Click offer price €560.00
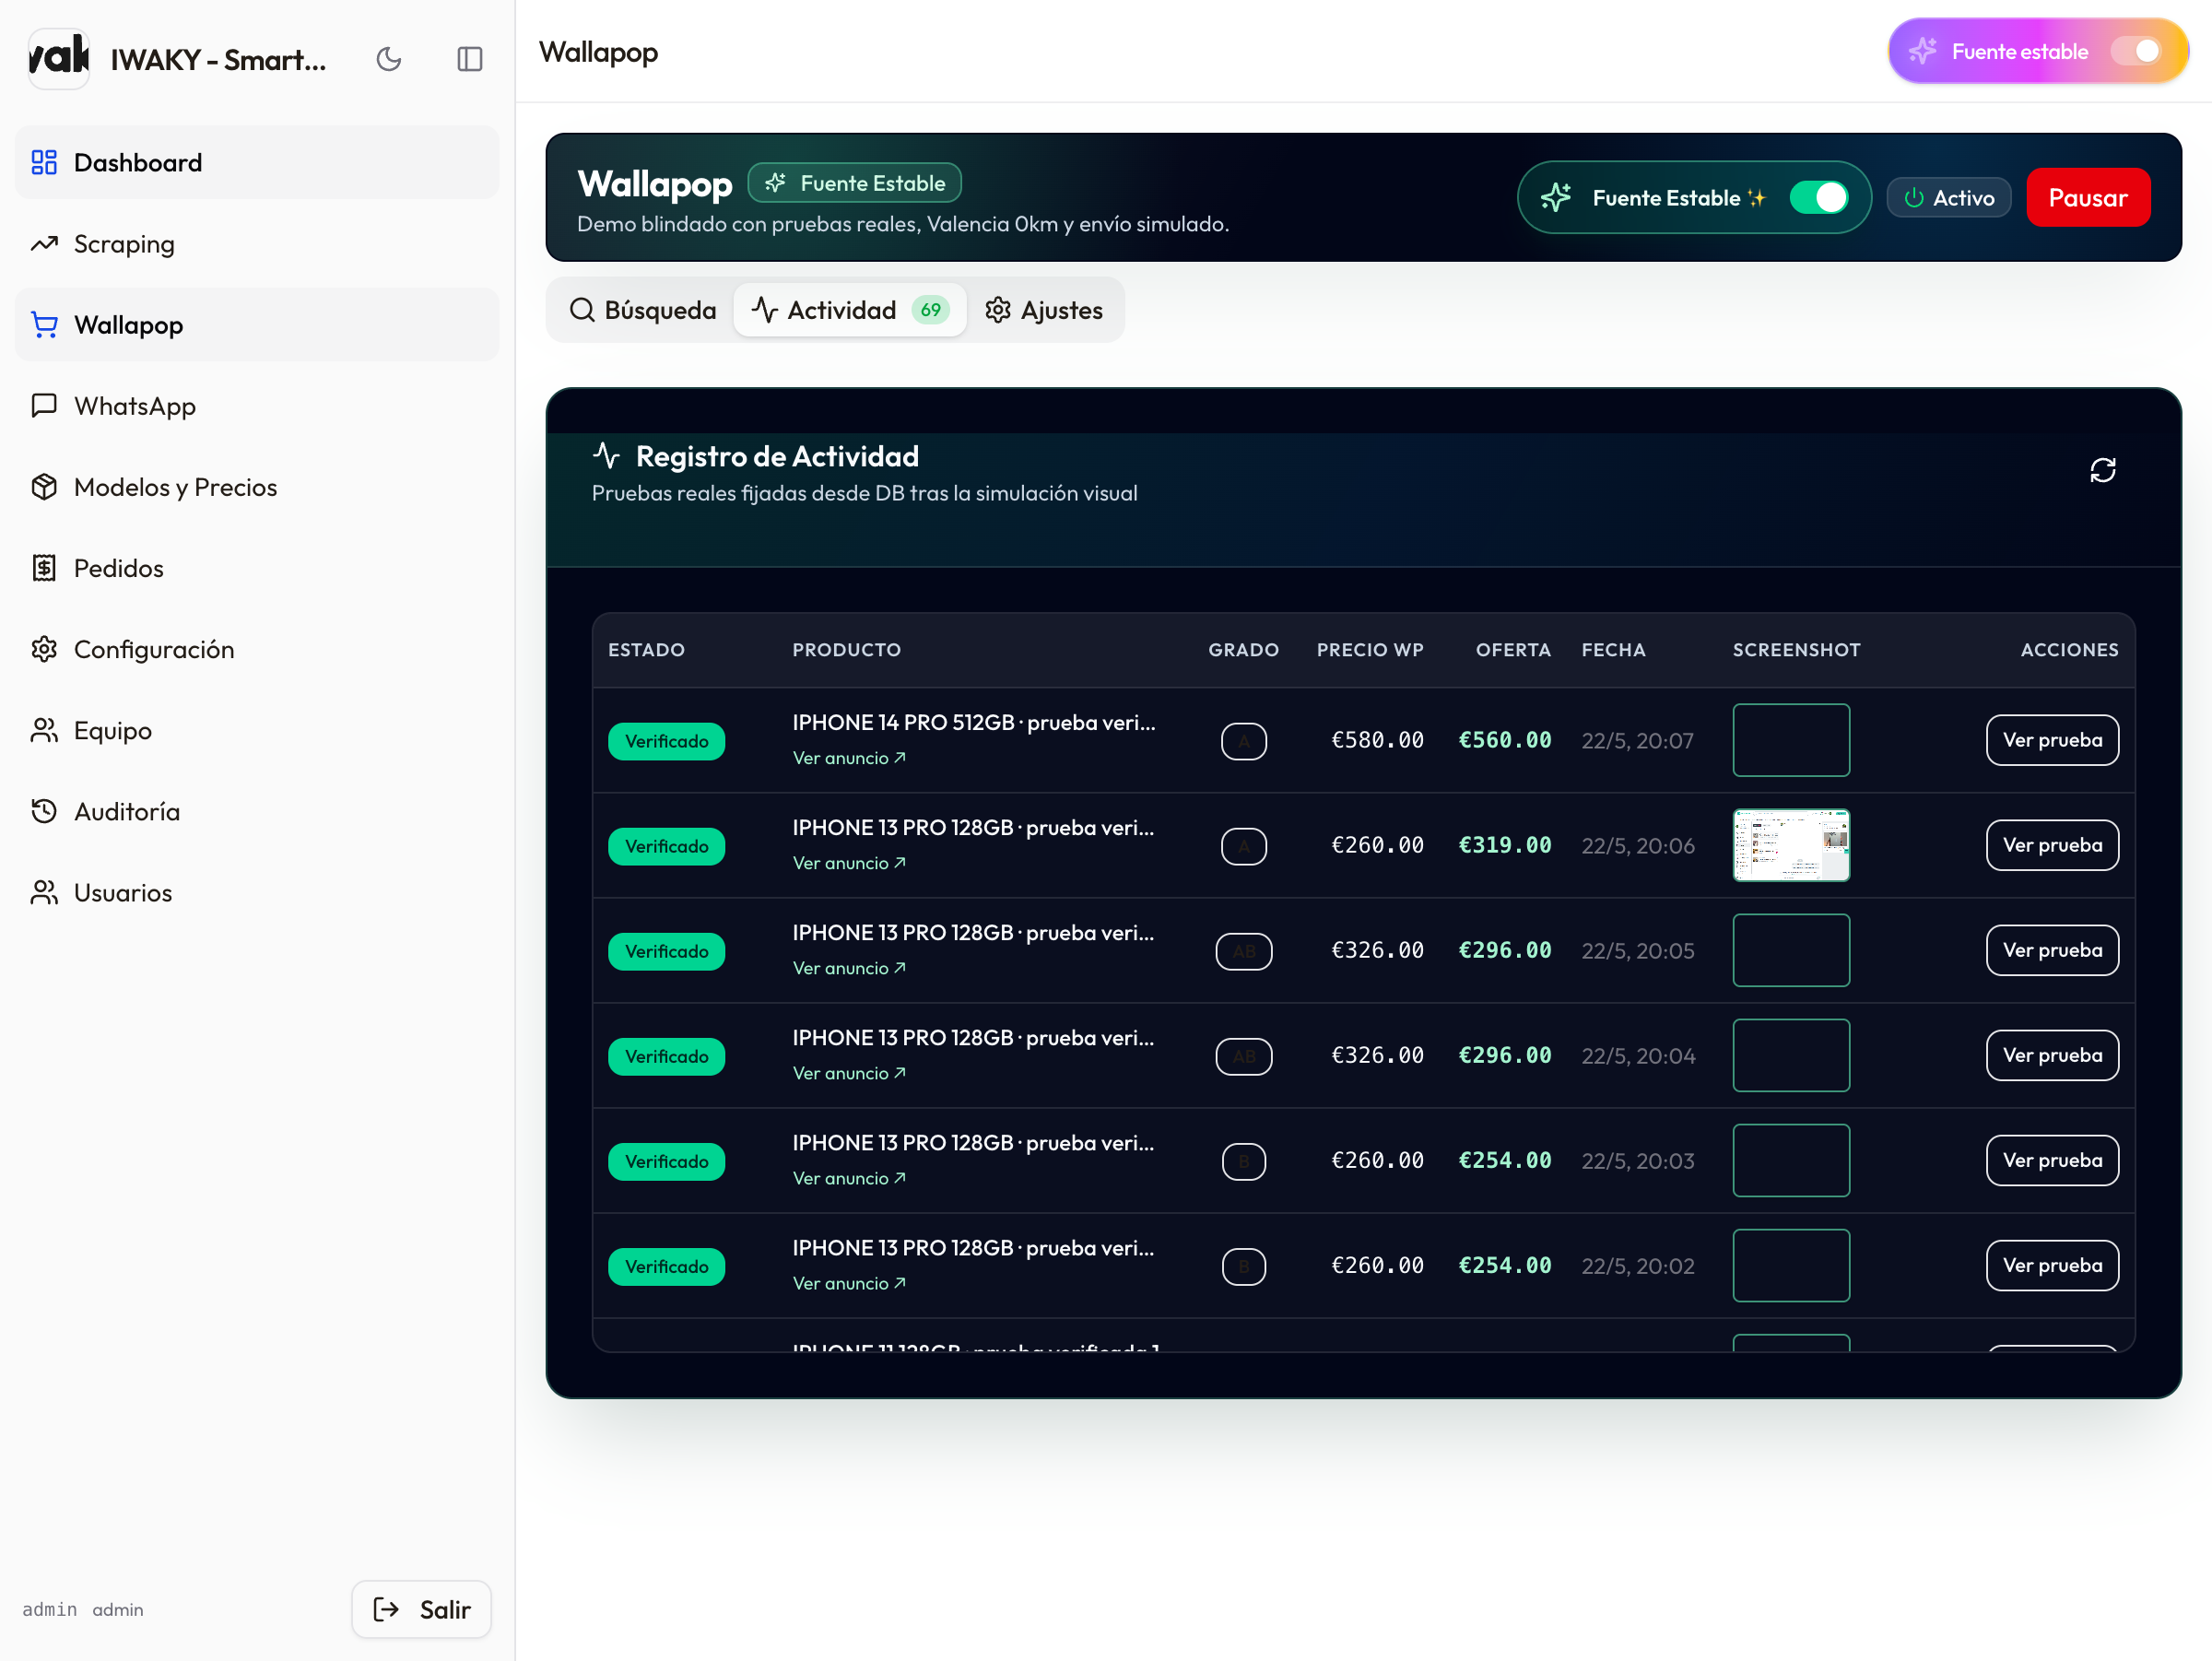2212x1661 pixels. [x=1504, y=740]
